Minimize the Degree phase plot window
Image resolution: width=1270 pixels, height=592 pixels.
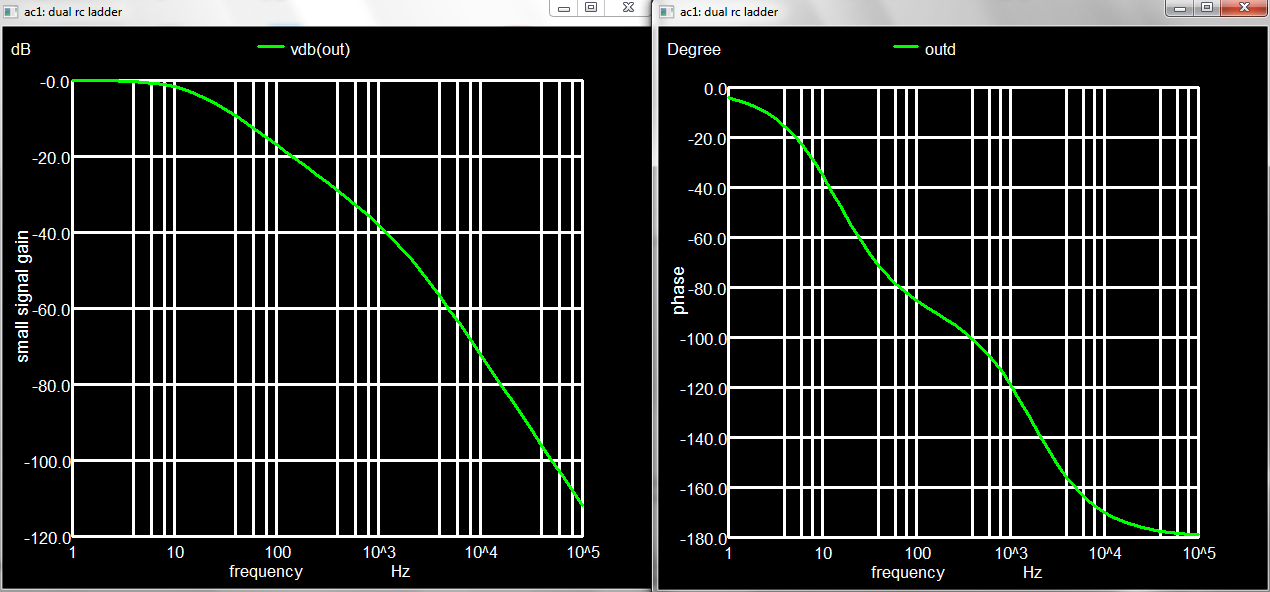tap(1181, 8)
